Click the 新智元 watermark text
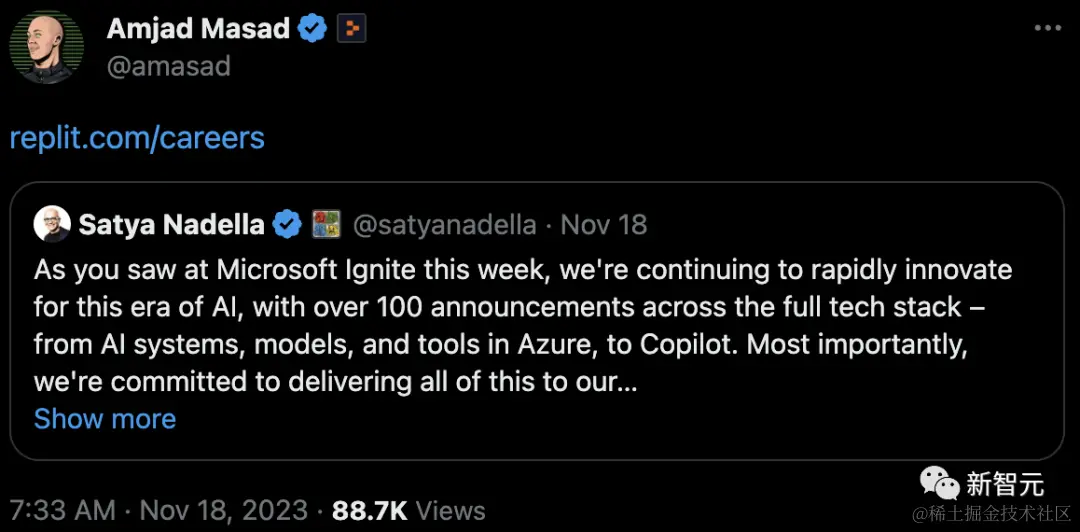This screenshot has width=1080, height=532. [x=1005, y=485]
